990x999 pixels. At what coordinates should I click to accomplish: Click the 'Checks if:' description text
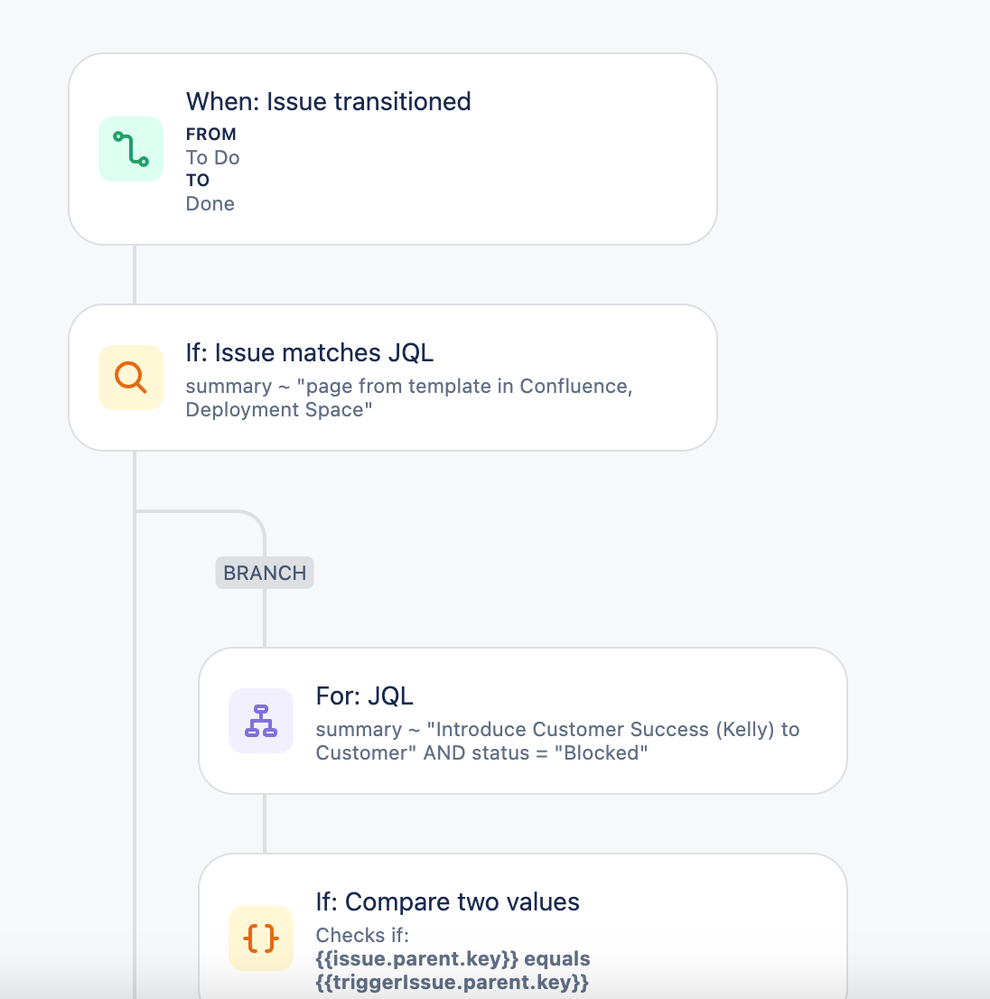[x=362, y=935]
